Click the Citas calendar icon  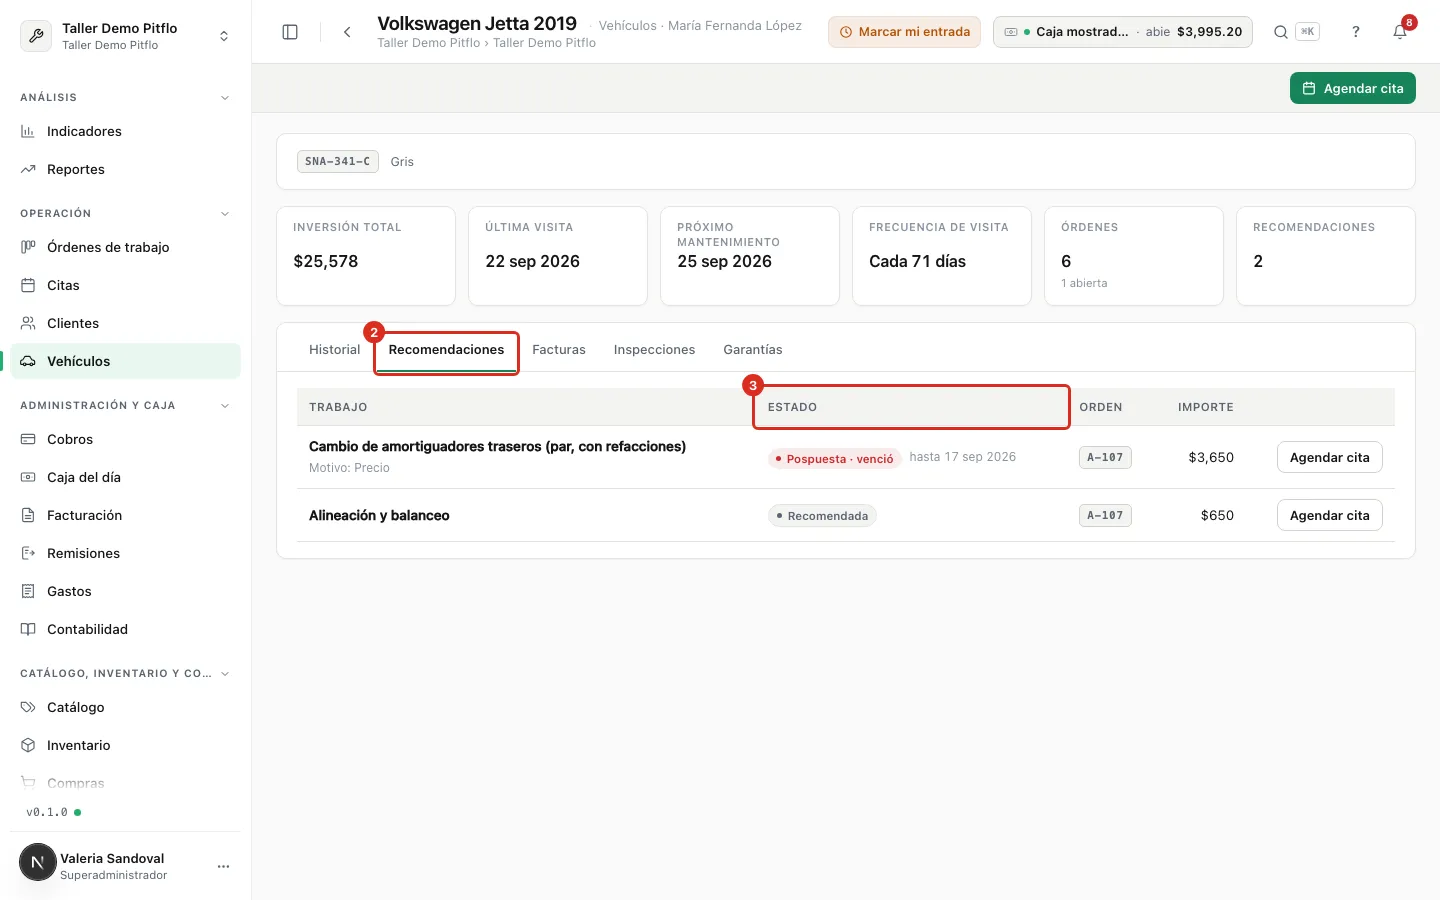tap(28, 285)
